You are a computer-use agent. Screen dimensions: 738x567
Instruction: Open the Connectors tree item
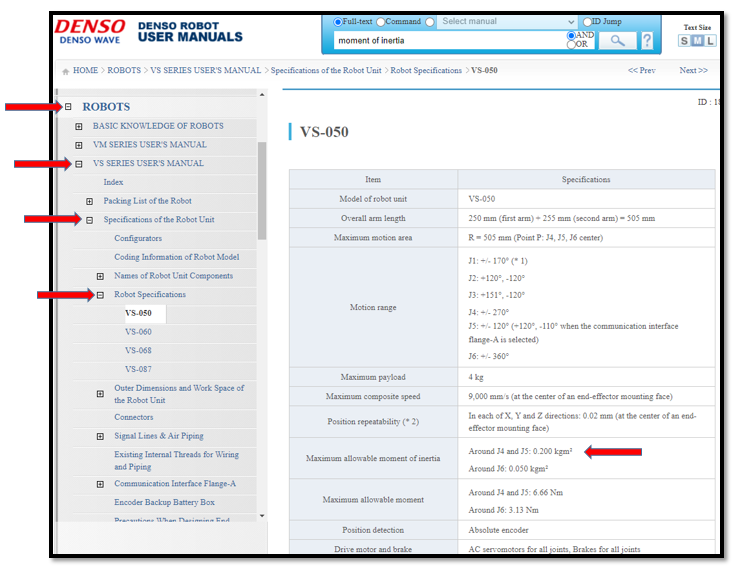134,417
